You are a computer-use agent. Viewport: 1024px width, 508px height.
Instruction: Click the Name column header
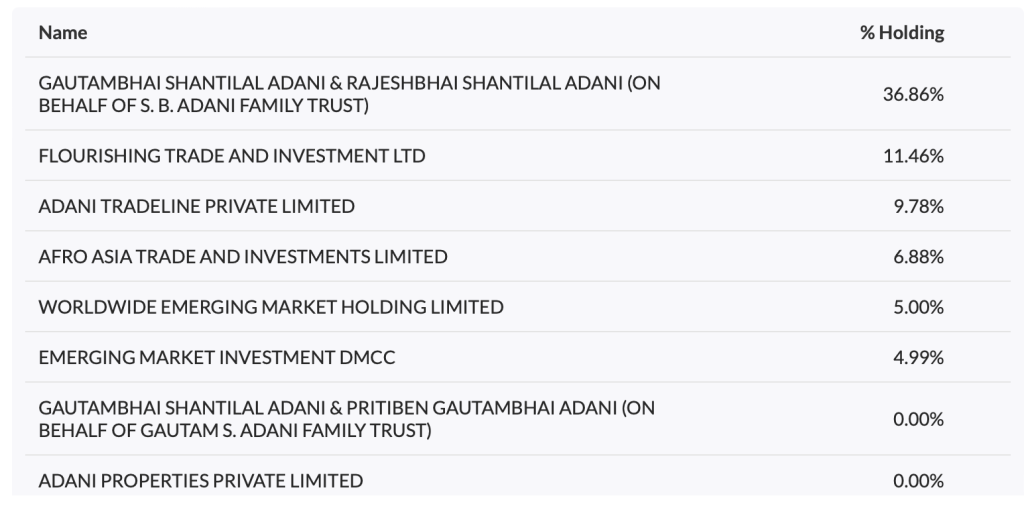[63, 33]
